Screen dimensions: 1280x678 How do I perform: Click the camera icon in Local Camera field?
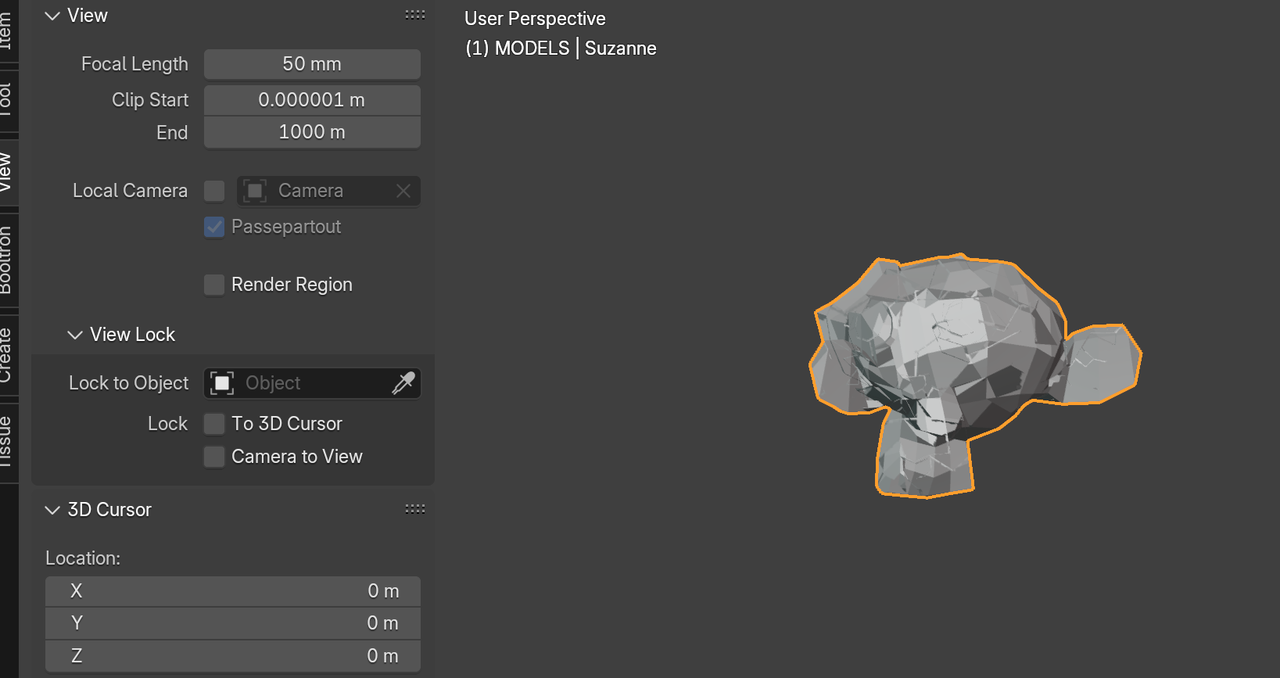(x=255, y=191)
